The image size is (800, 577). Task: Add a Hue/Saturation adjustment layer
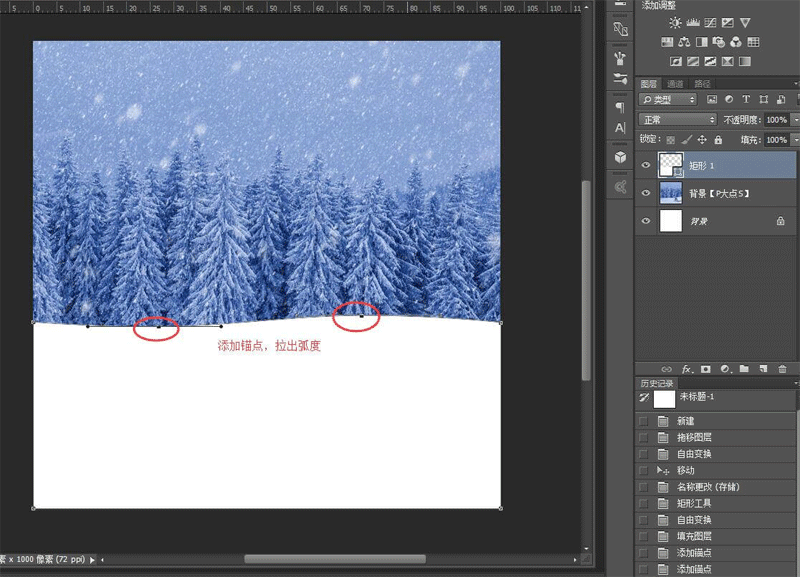667,42
